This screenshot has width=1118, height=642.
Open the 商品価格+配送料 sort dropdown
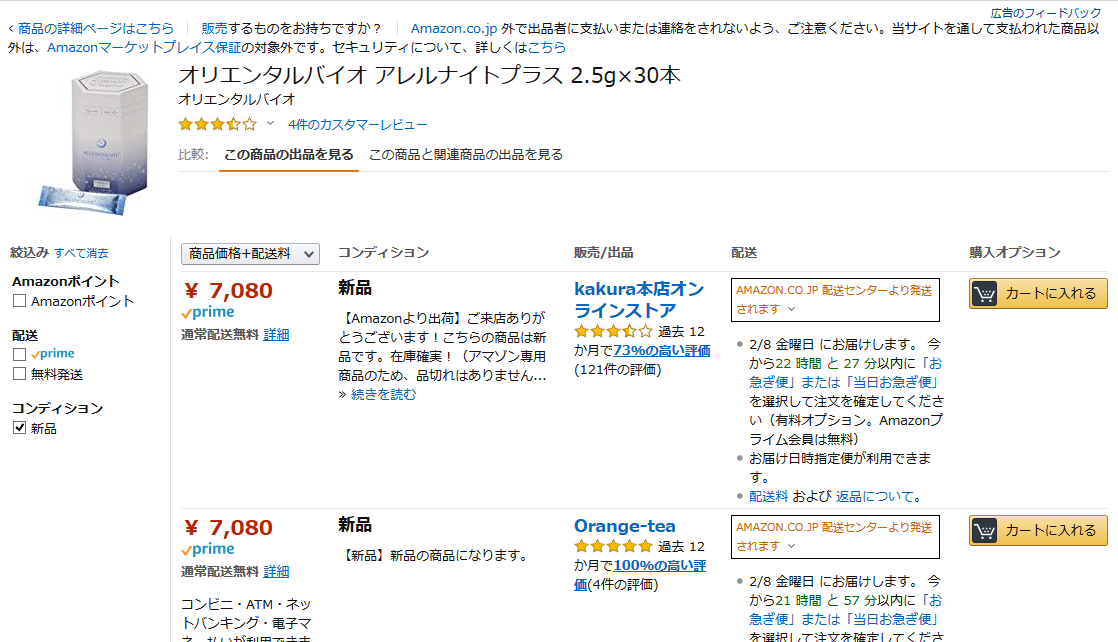tap(250, 254)
